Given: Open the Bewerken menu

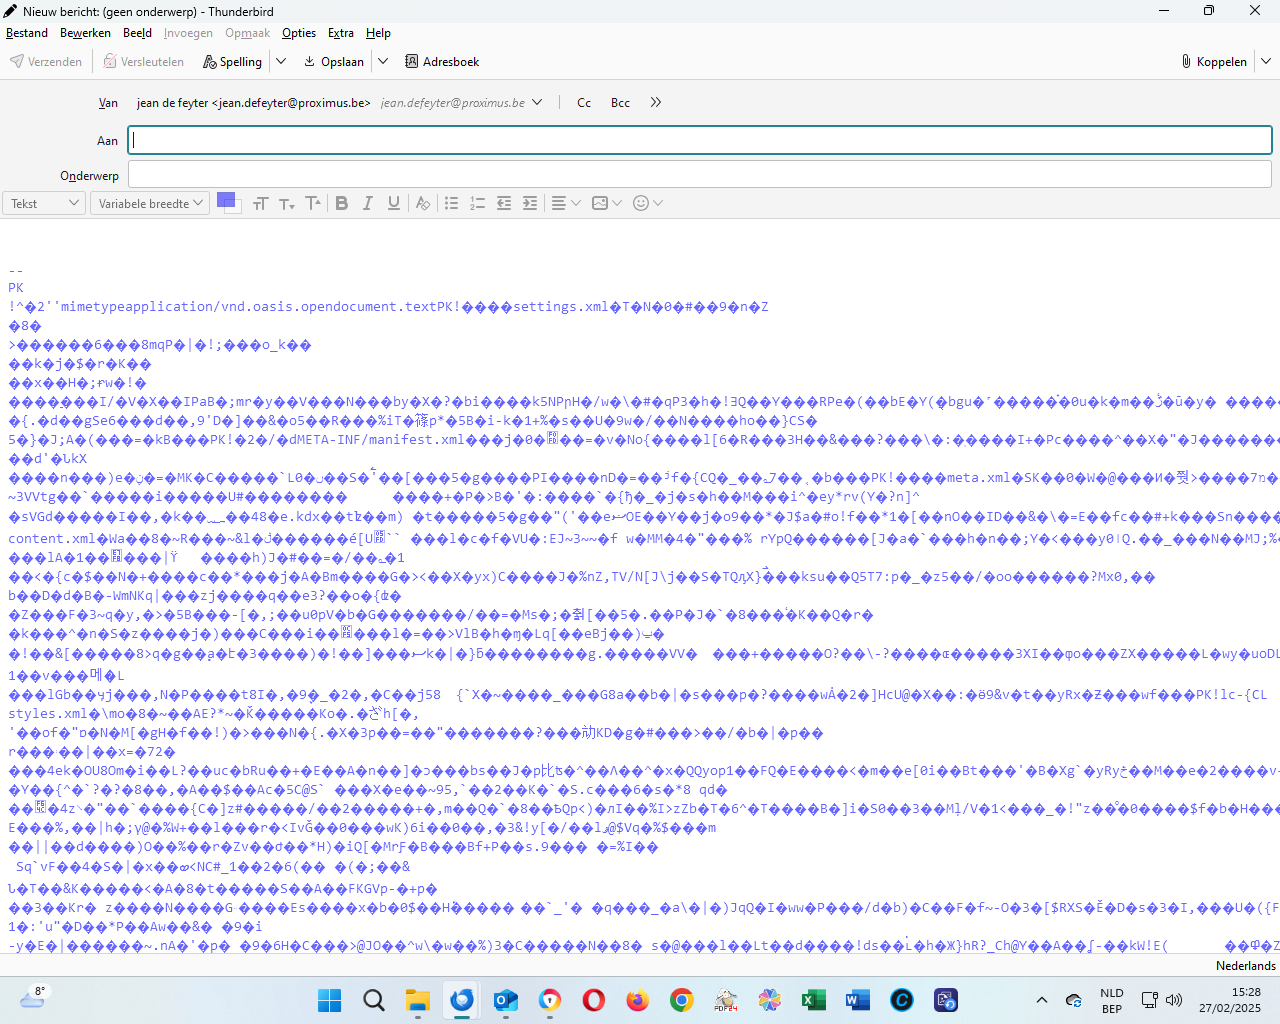Looking at the screenshot, I should (x=85, y=33).
